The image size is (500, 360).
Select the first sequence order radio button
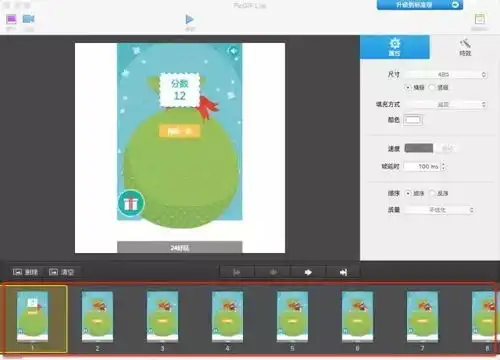coord(408,193)
